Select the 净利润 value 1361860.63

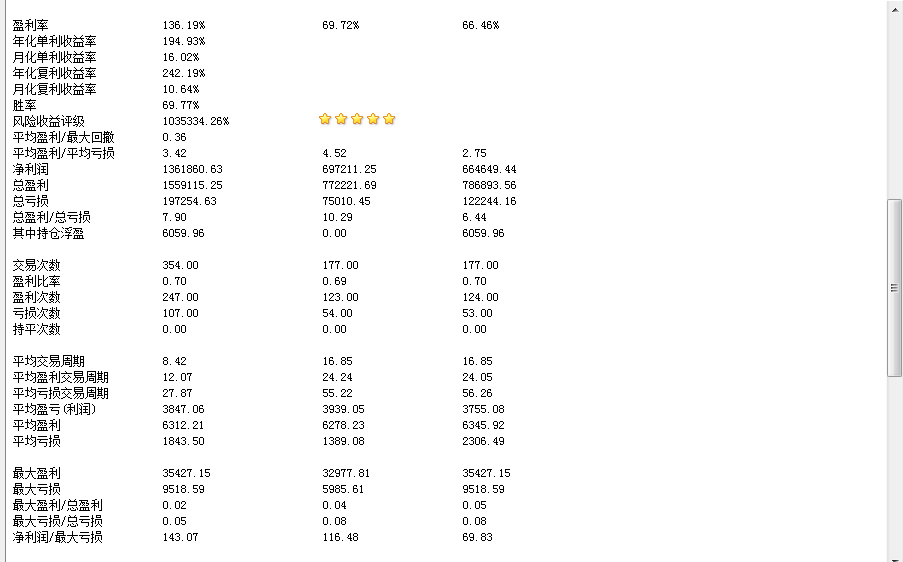192,169
